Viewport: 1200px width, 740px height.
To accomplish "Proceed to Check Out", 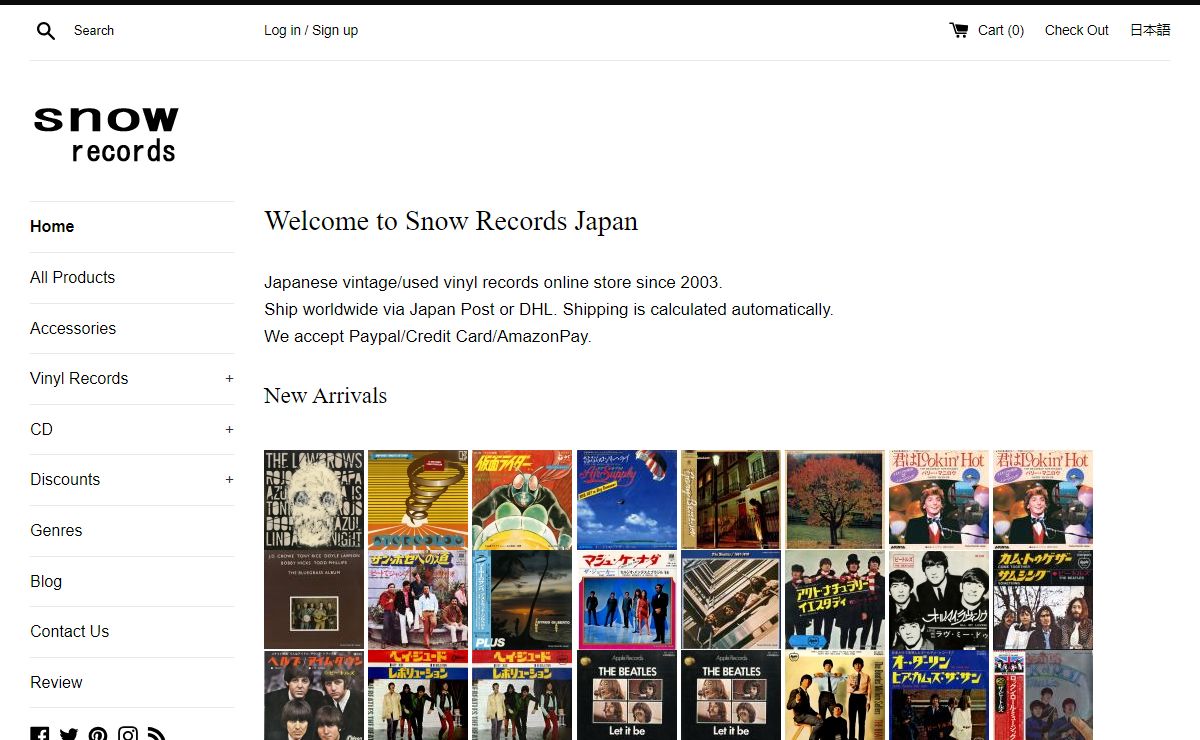I will [1076, 30].
